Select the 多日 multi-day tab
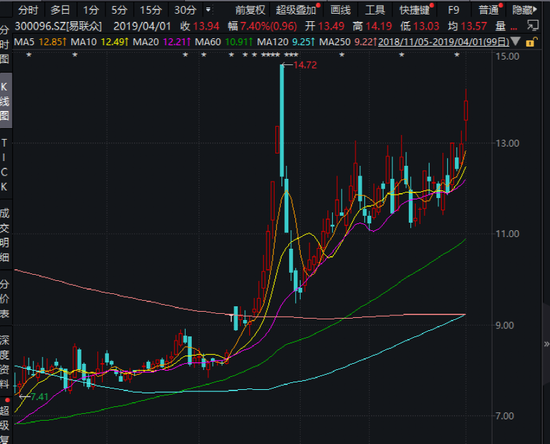 coord(60,10)
